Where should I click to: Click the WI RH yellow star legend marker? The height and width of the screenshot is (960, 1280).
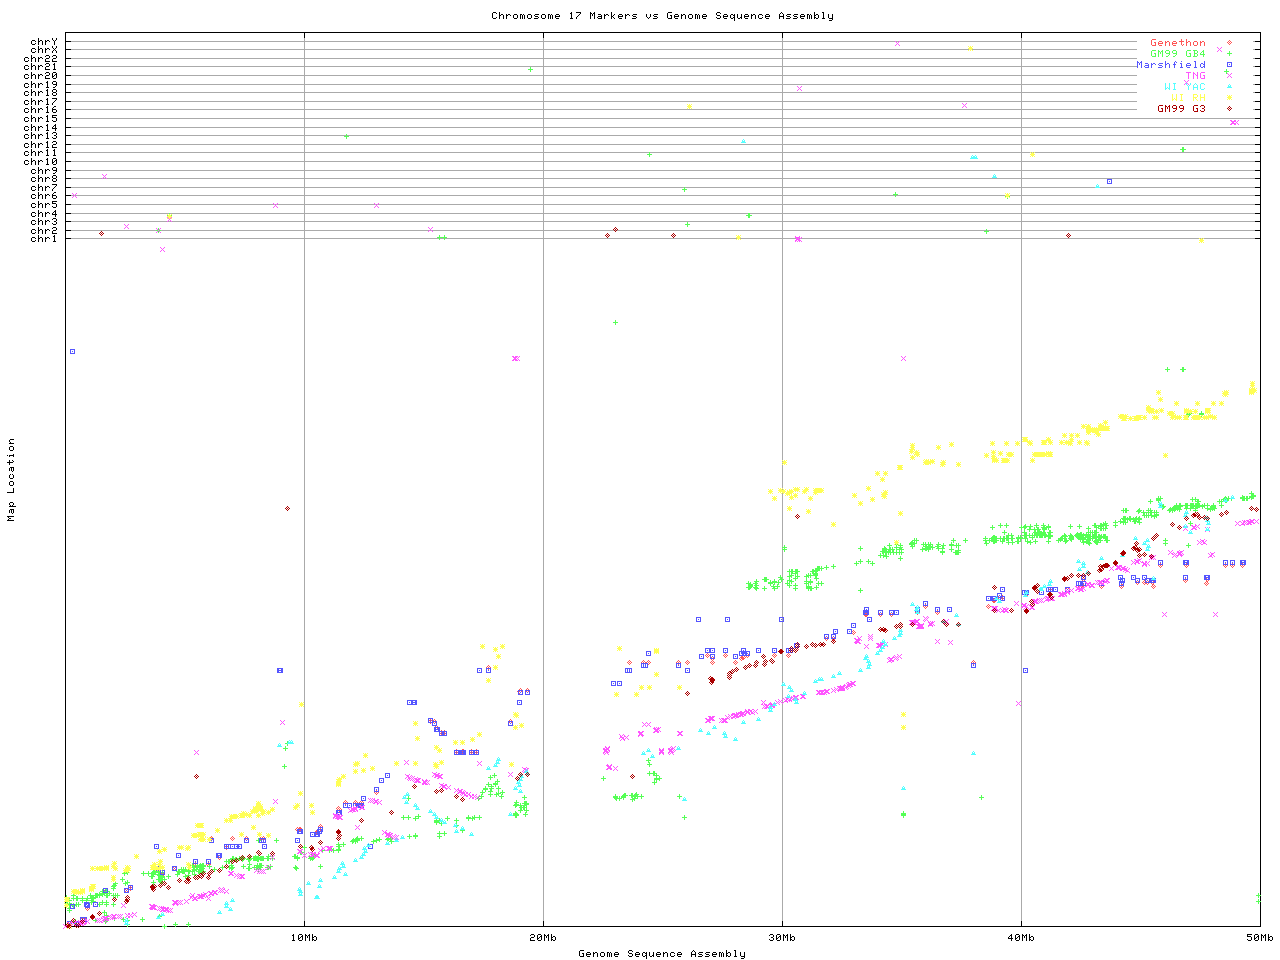[x=1229, y=98]
